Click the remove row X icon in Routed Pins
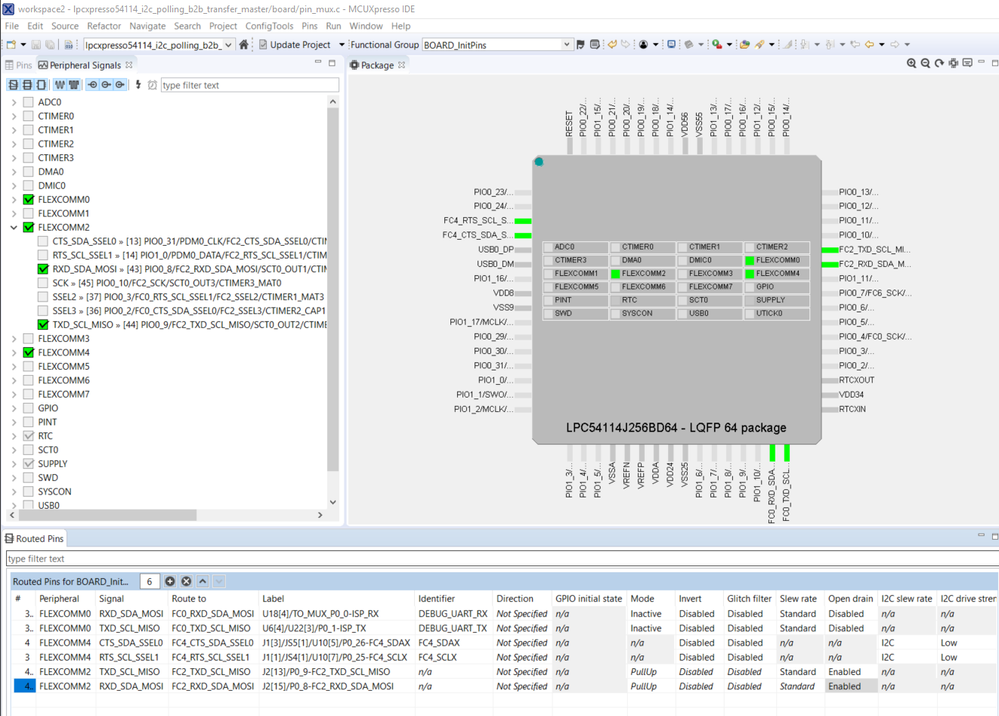 click(186, 581)
